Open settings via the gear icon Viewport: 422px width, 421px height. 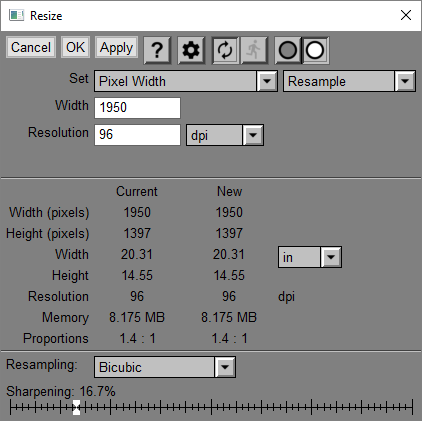pos(191,50)
